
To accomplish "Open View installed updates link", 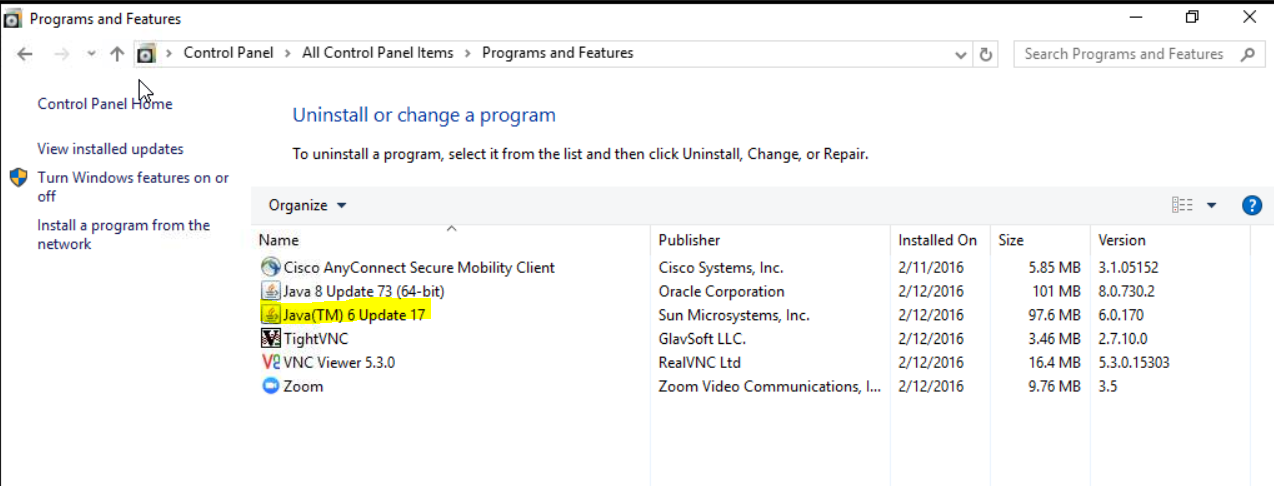I will pos(110,149).
